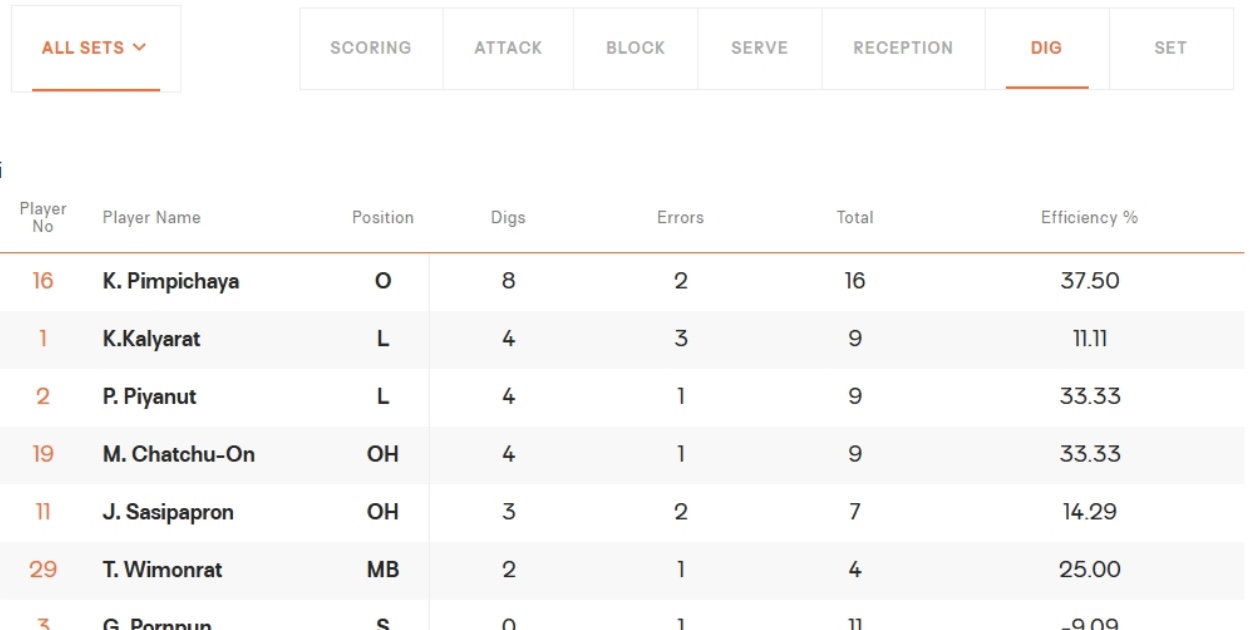The width and height of the screenshot is (1250, 630).
Task: Open J. Sasipapron's player row
Action: coord(624,512)
